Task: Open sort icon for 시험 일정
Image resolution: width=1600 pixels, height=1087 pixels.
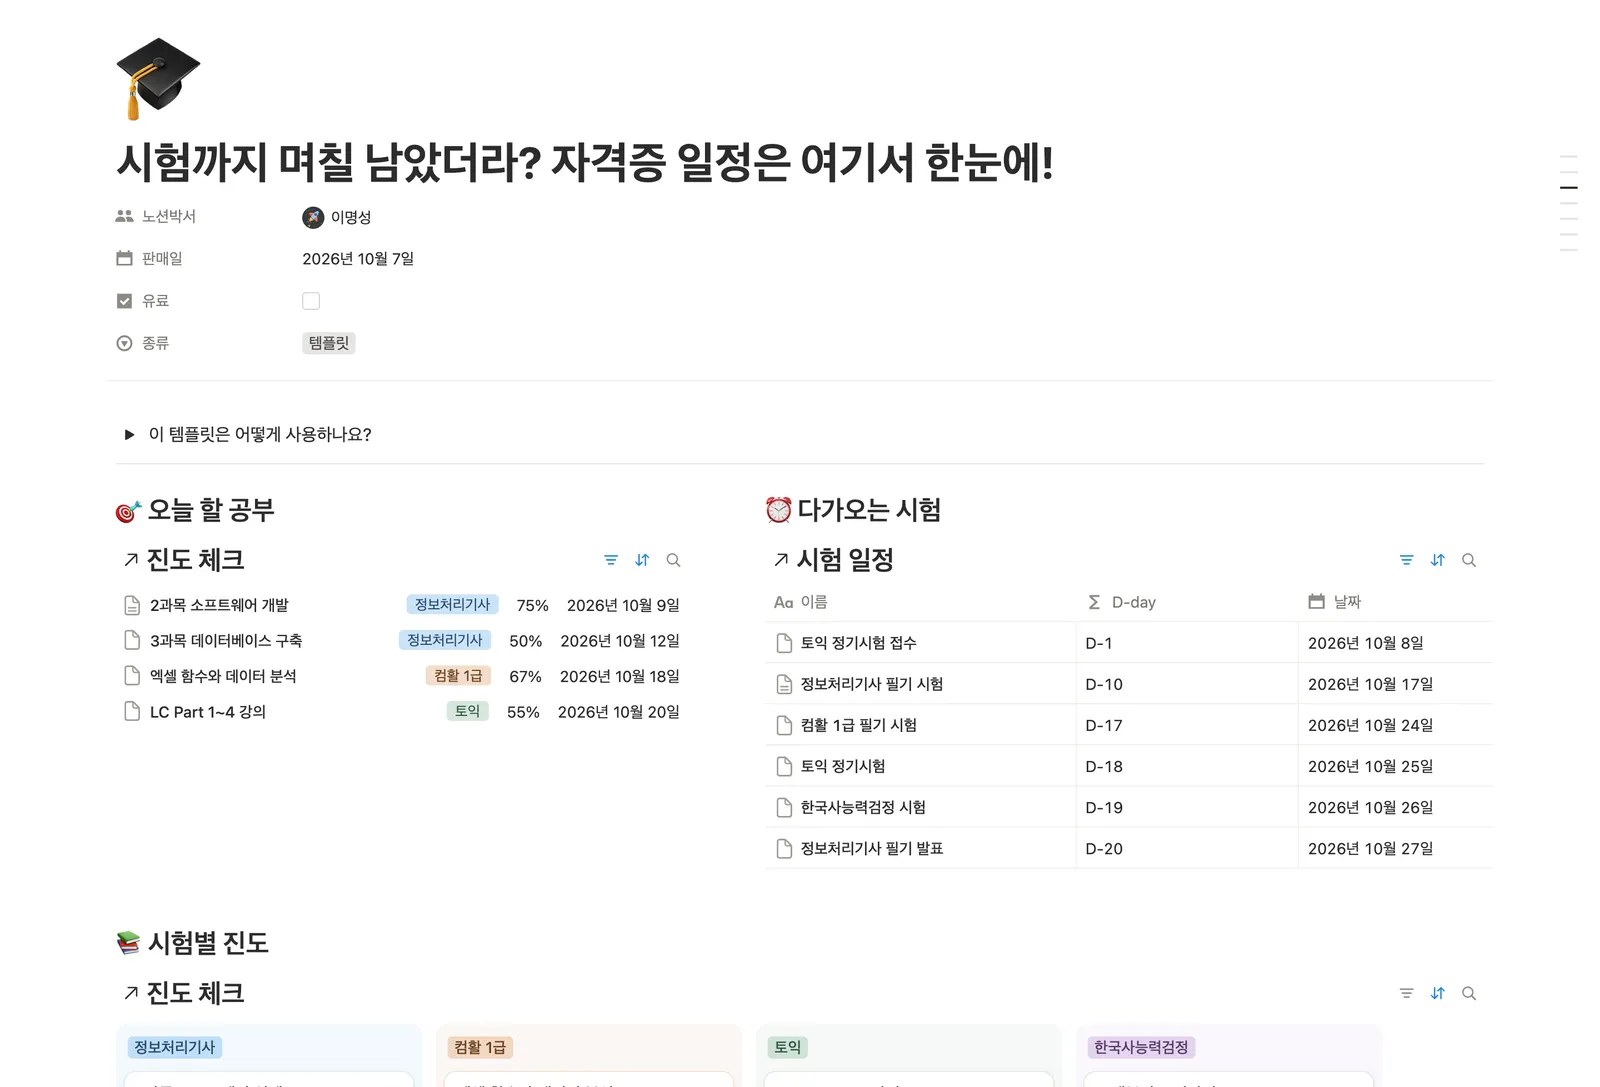Action: click(x=1437, y=560)
